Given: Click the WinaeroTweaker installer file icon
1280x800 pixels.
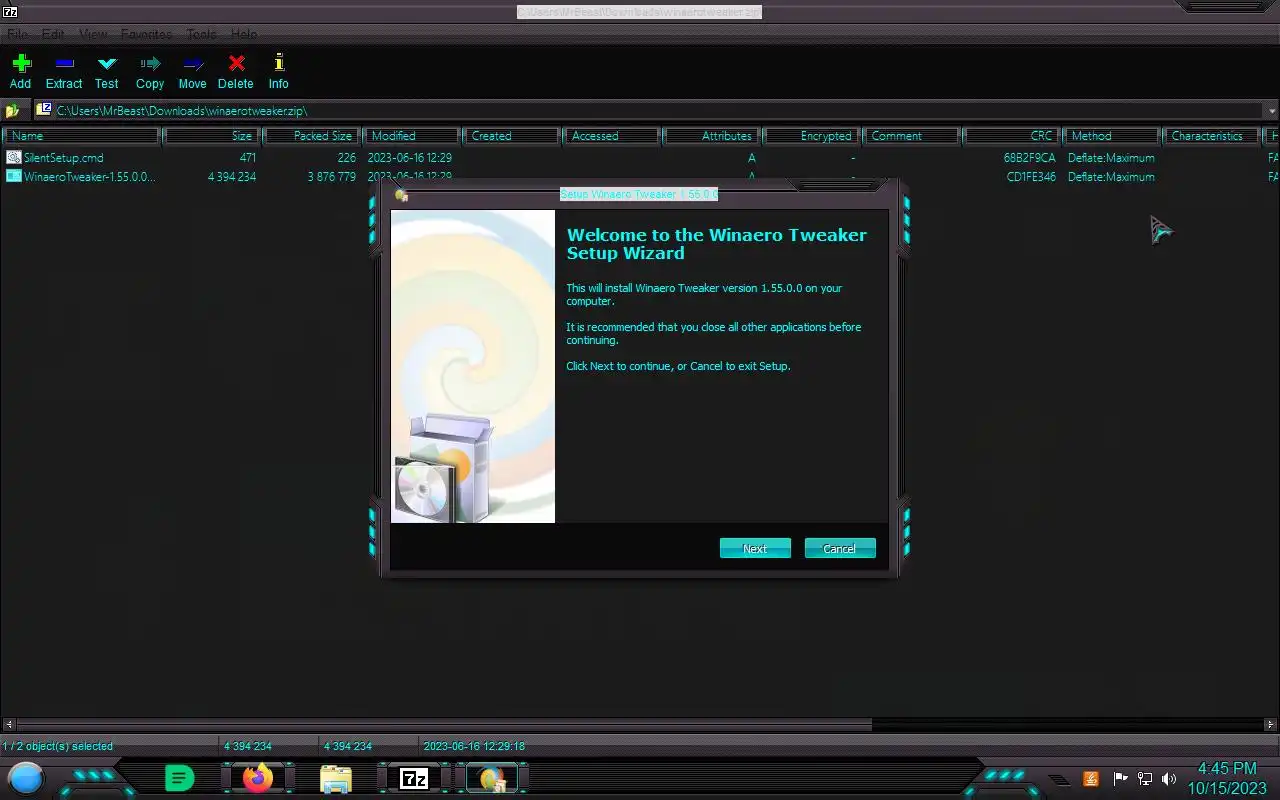Looking at the screenshot, I should click(13, 176).
